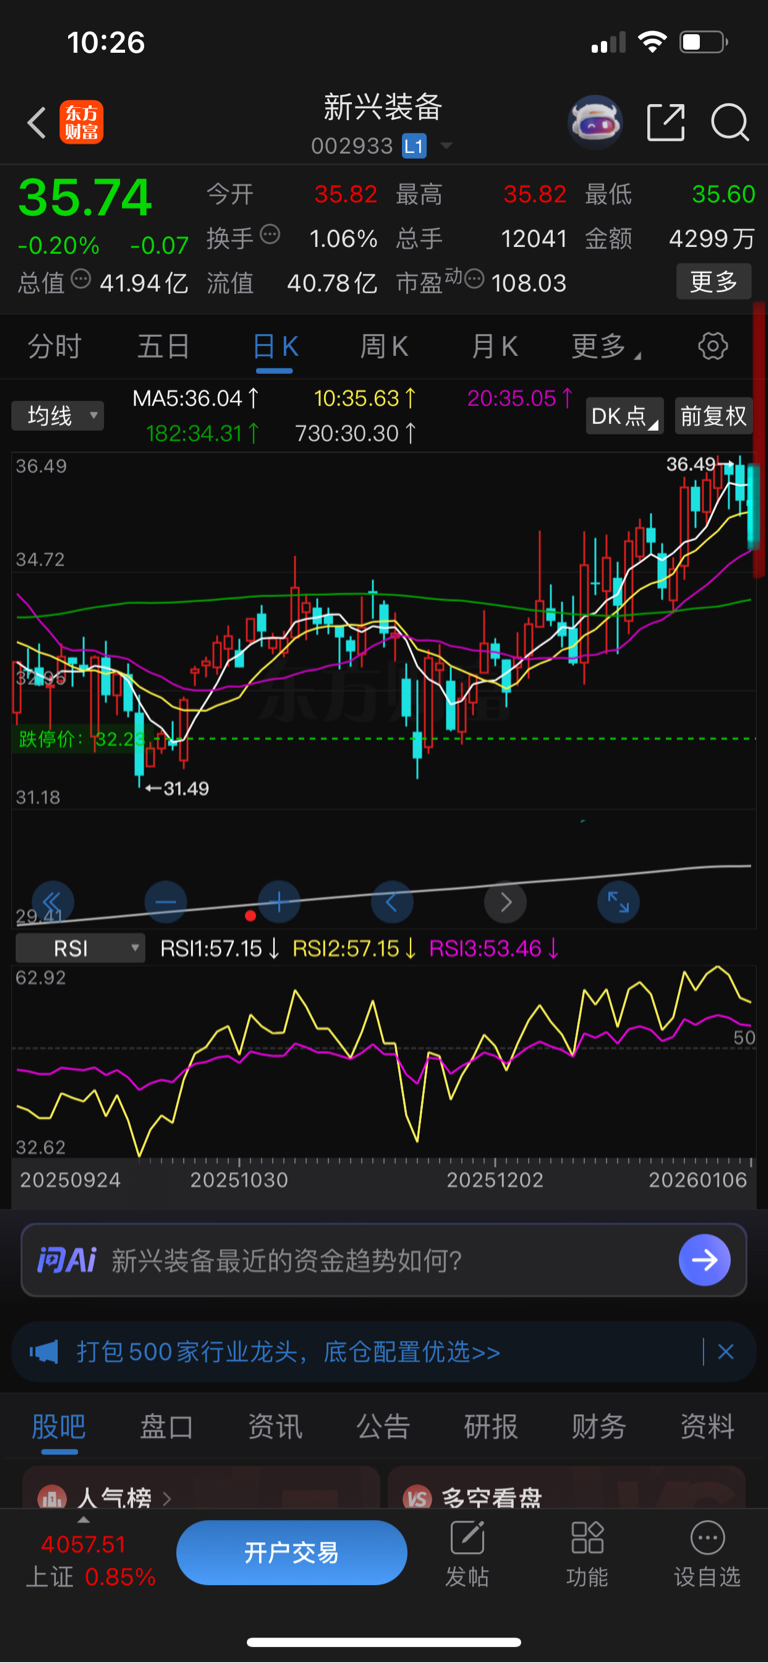Tap the green 182:34.31 MA value

coord(203,433)
